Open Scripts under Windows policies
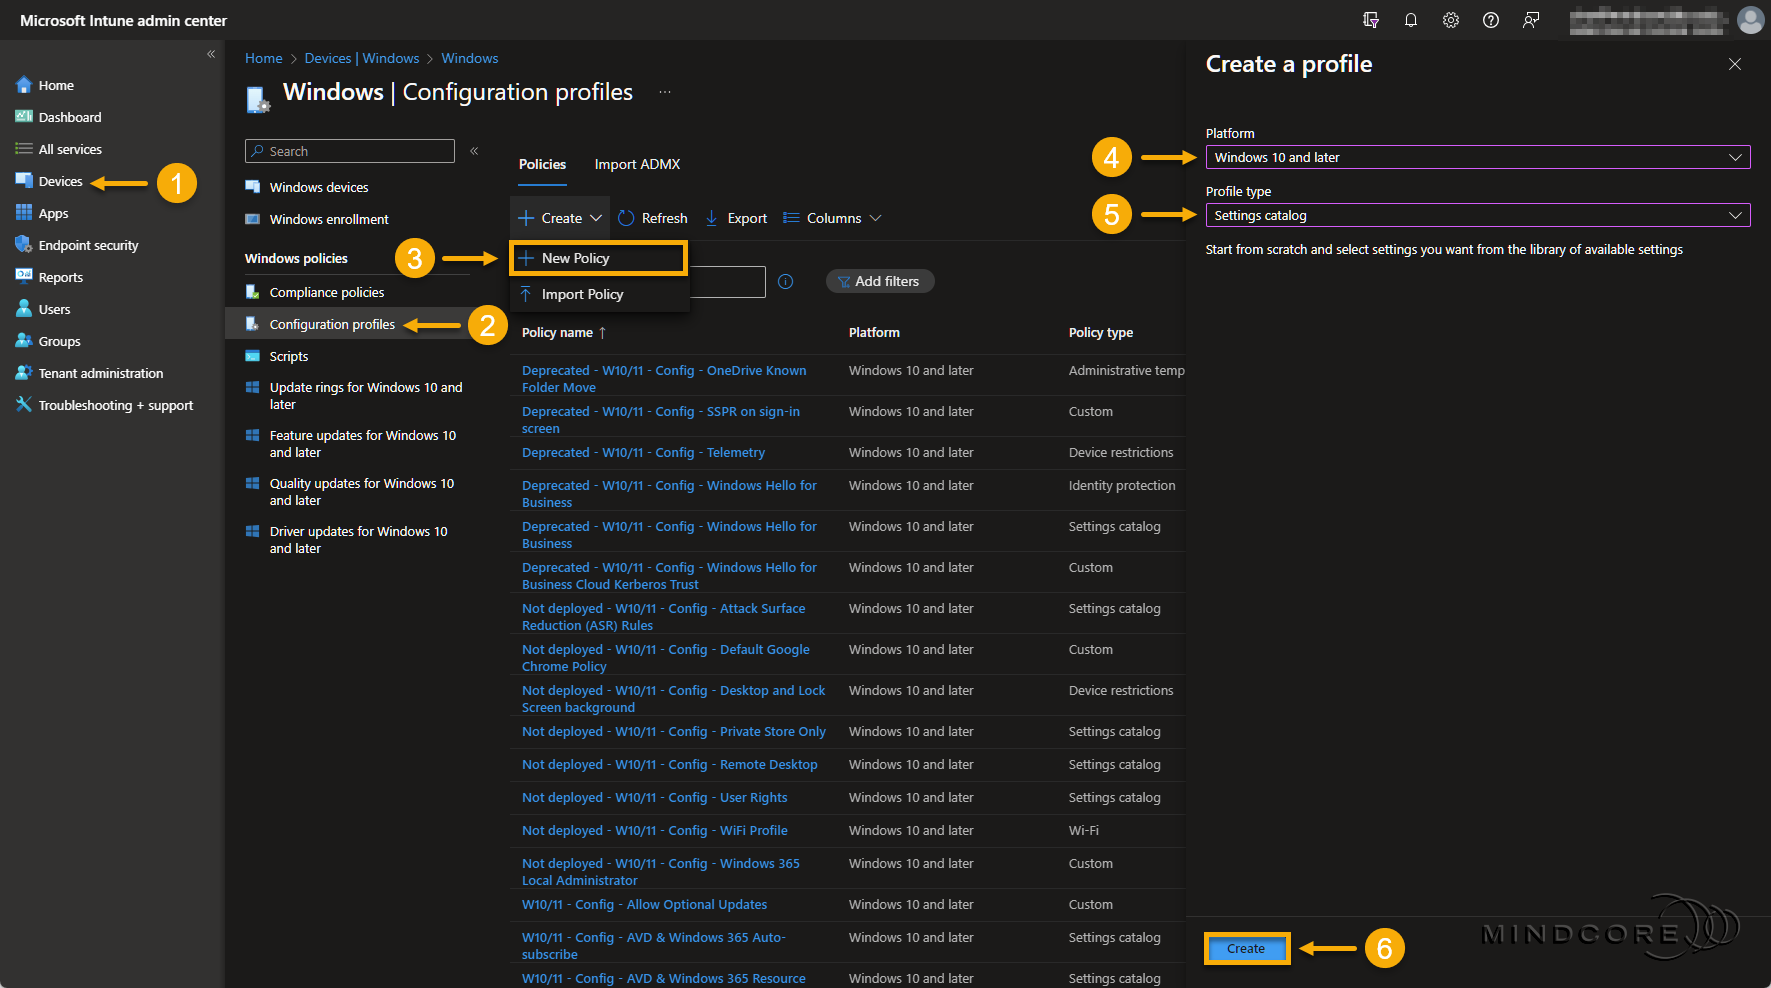1771x988 pixels. coord(289,356)
